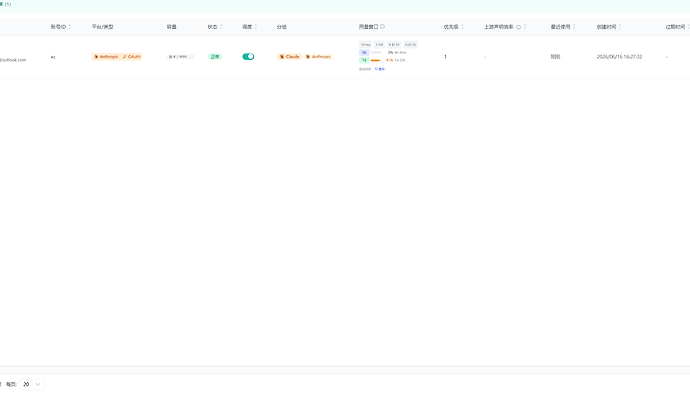
Task: Click the 分组 column header
Action: 282,27
